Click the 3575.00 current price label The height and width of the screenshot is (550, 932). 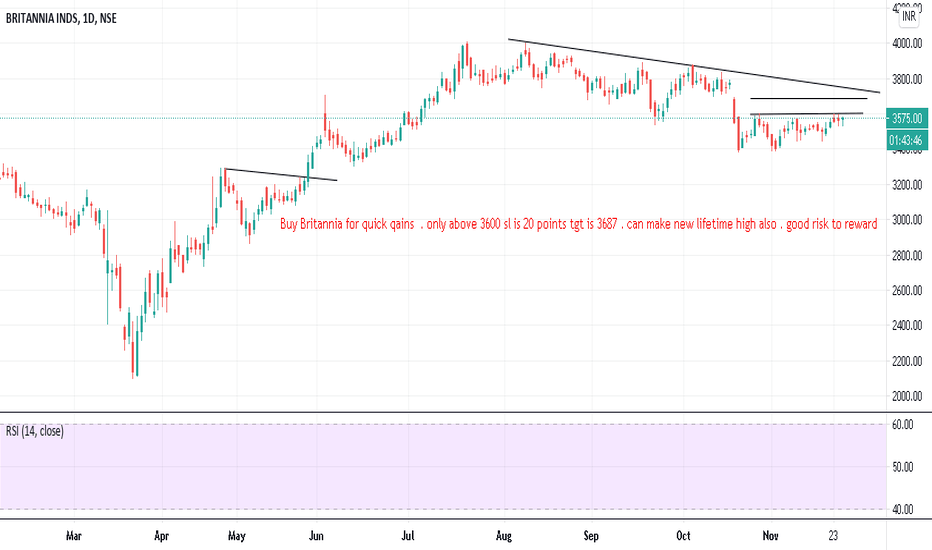[906, 118]
